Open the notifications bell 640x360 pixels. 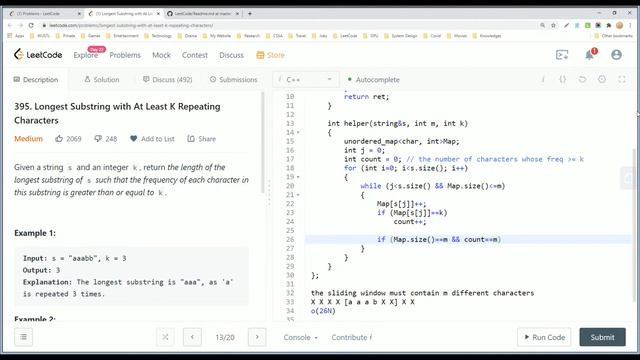click(589, 55)
